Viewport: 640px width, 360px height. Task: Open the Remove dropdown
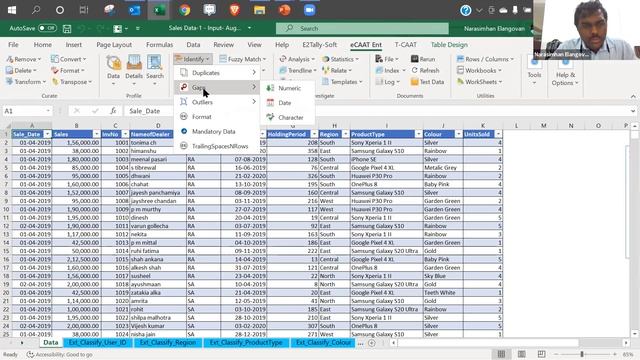pyautogui.click(x=24, y=59)
